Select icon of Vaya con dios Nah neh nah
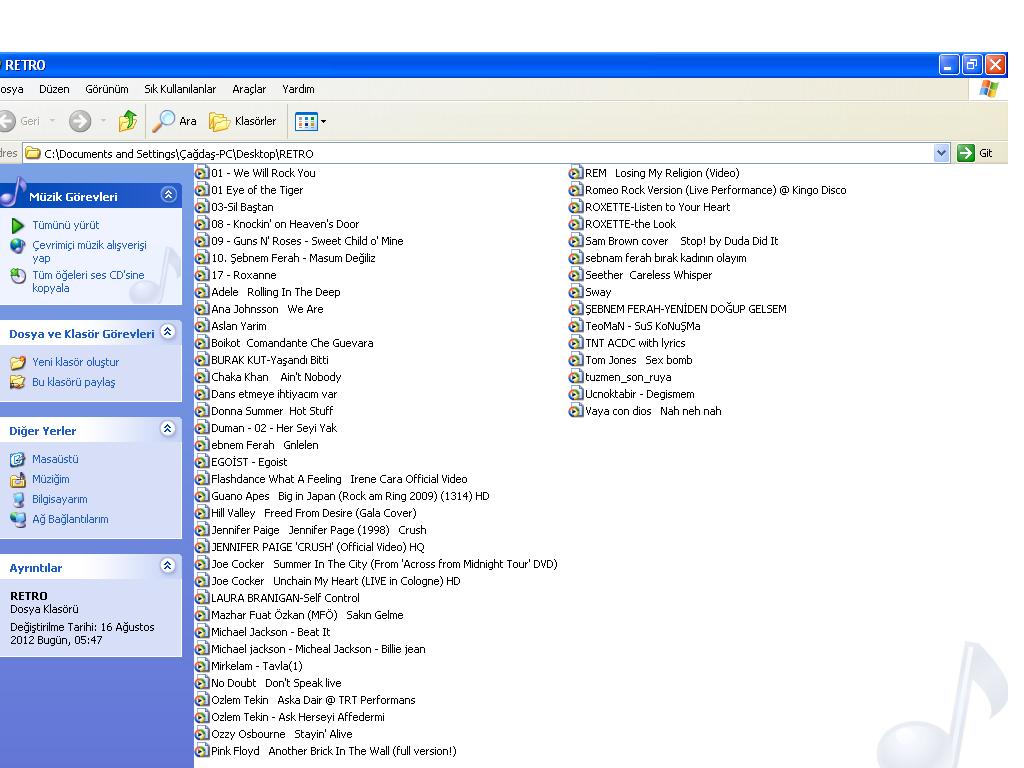Viewport: 1024px width, 768px height. tap(575, 411)
